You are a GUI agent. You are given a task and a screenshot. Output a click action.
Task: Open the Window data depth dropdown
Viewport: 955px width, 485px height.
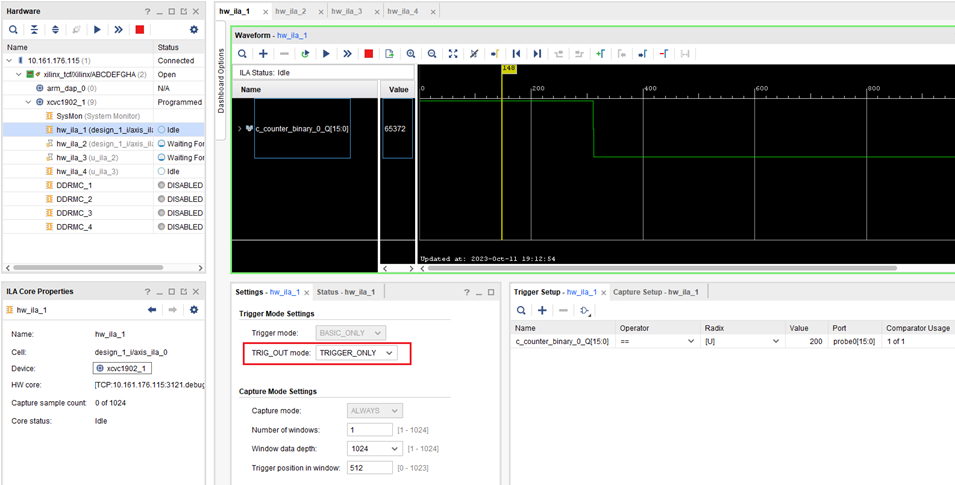tap(375, 449)
